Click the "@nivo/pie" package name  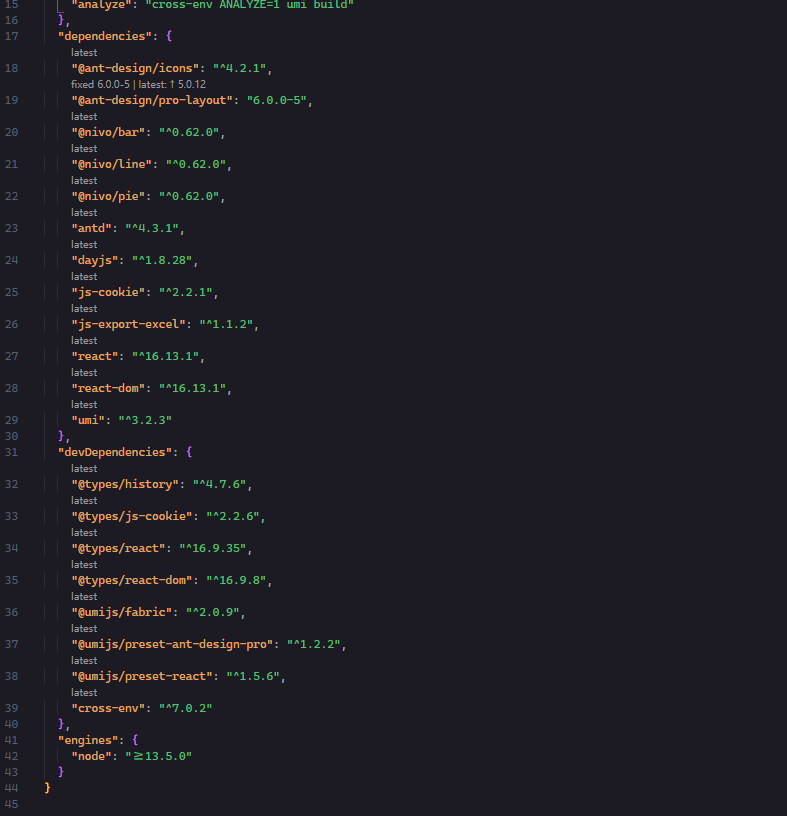click(x=108, y=196)
